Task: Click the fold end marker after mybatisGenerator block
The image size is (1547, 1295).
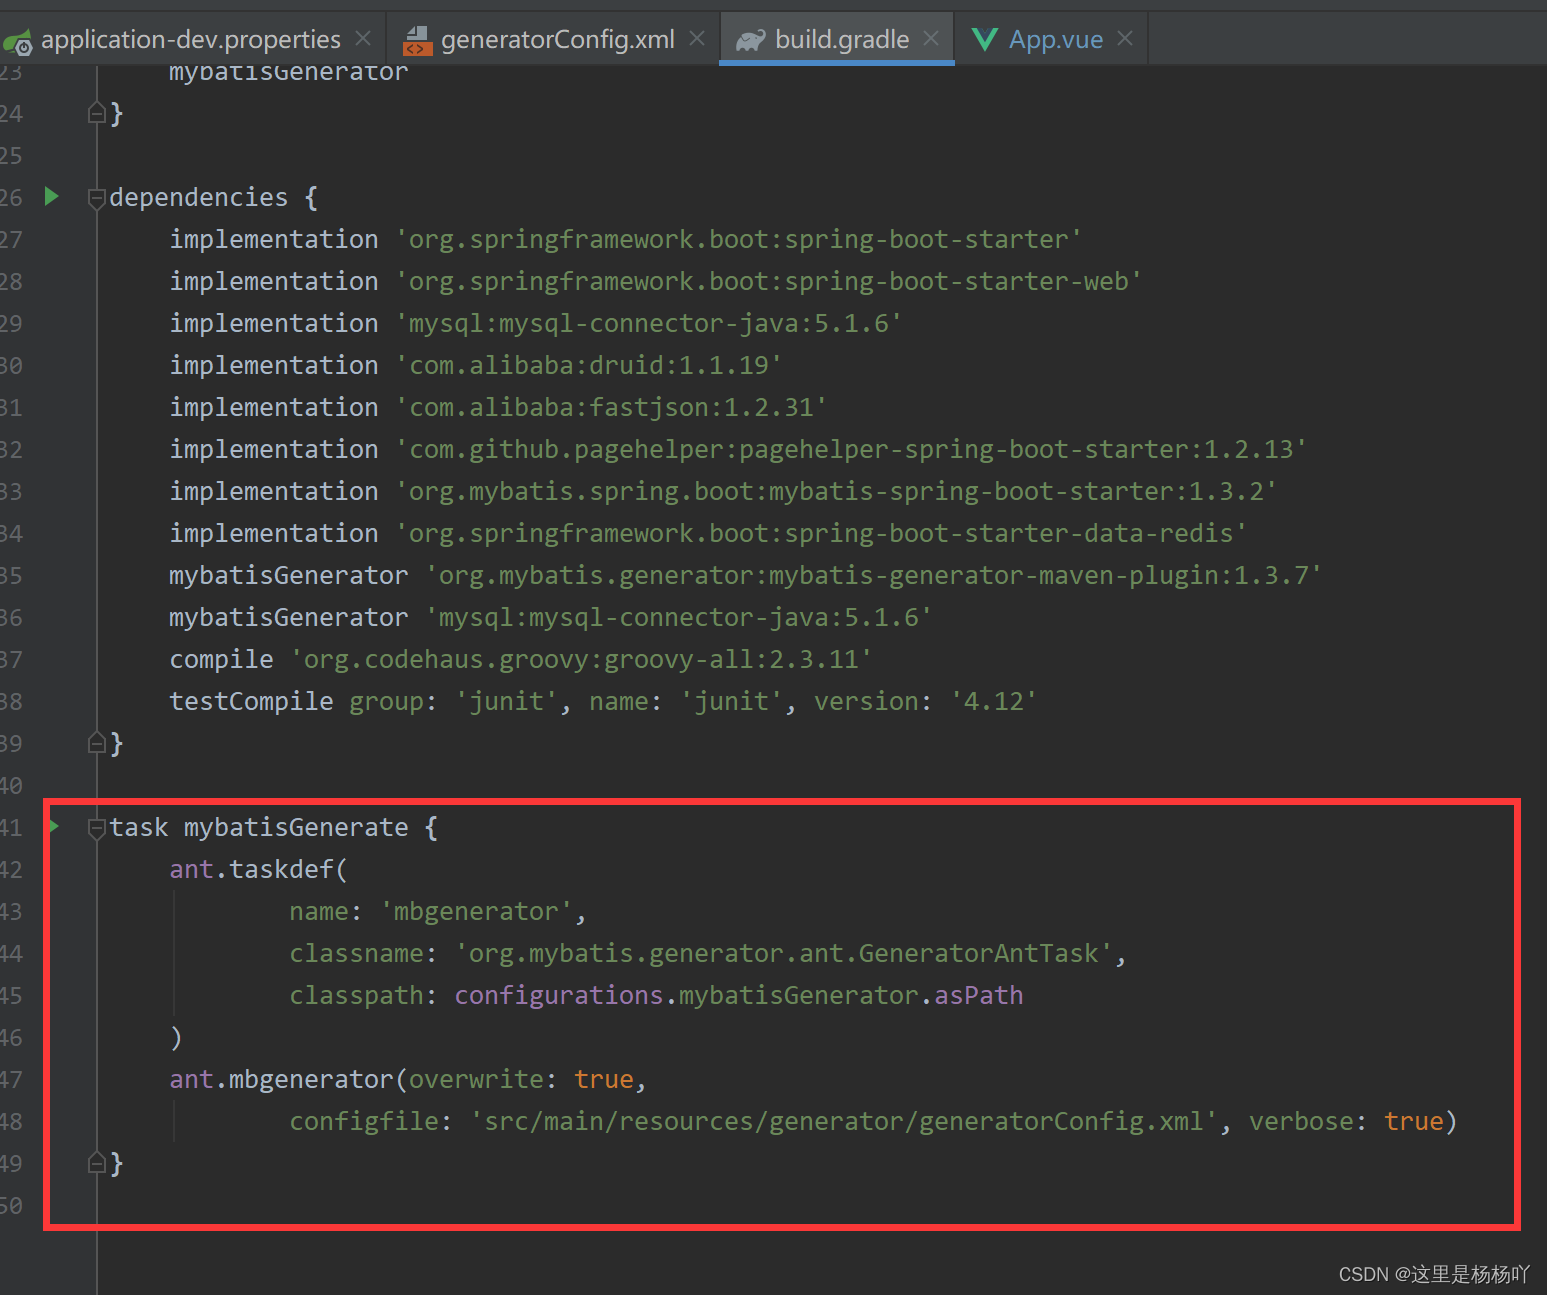Action: click(x=97, y=113)
